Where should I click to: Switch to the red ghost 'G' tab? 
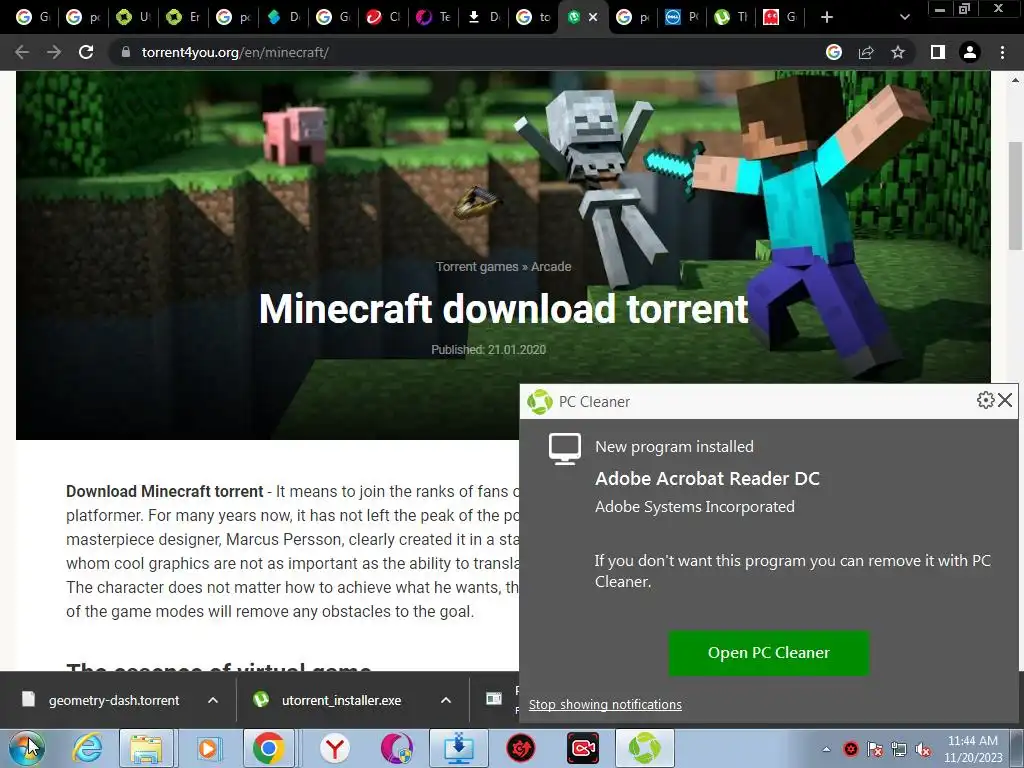(781, 17)
